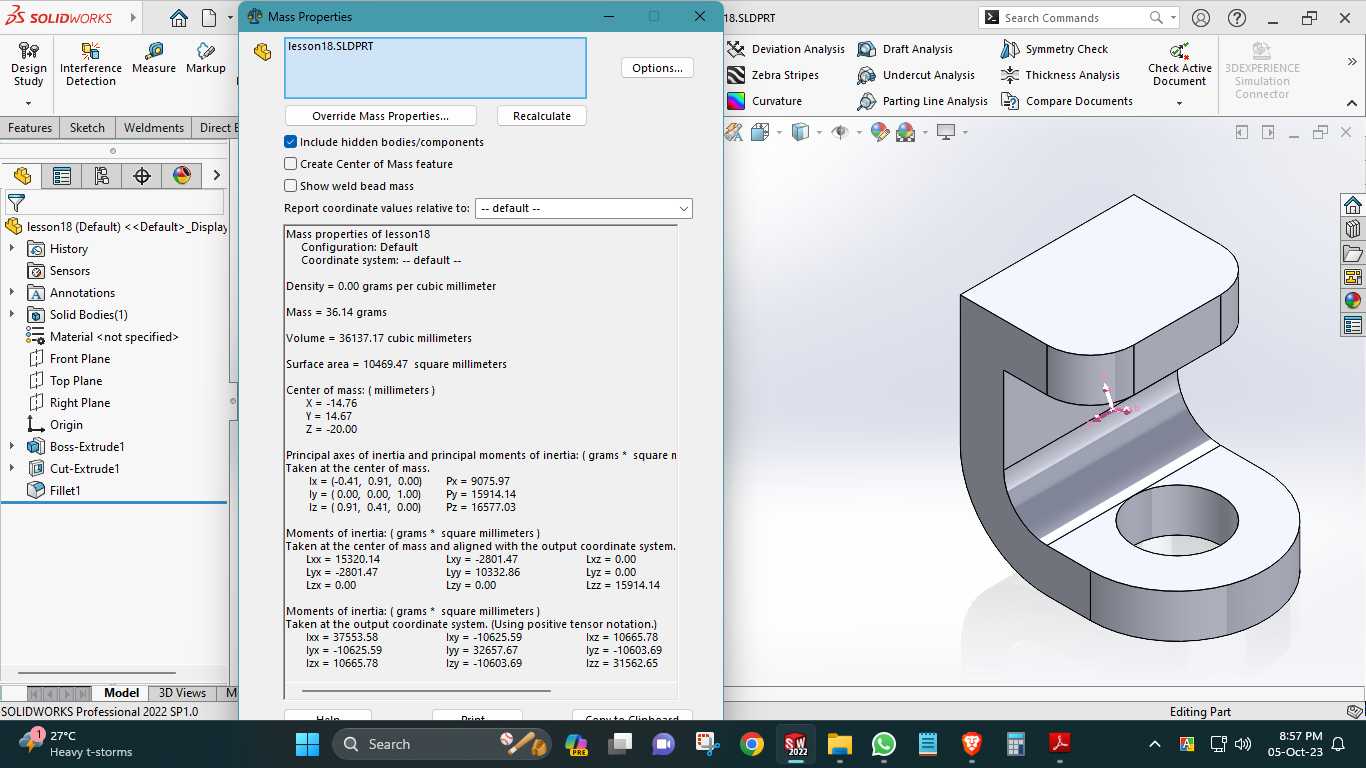Open the user login account icon
Screen dimensions: 1366x768
pos(1201,18)
